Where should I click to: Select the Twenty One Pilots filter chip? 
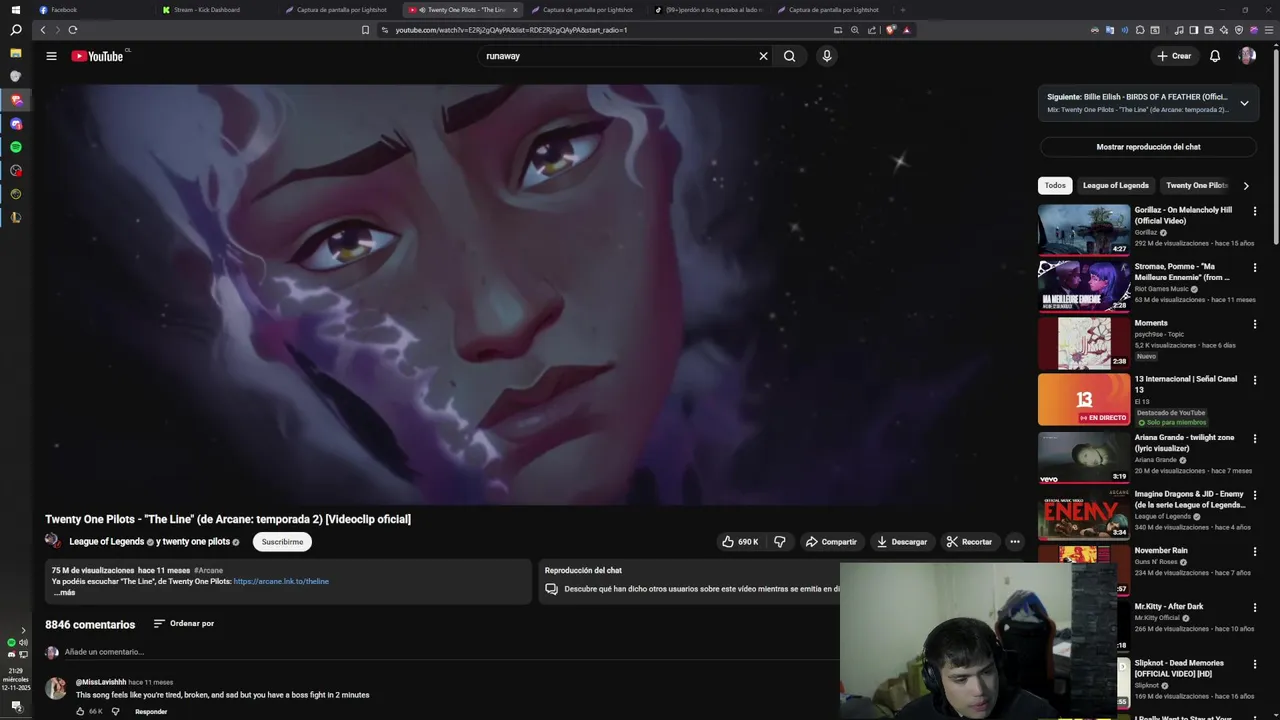[1196, 185]
